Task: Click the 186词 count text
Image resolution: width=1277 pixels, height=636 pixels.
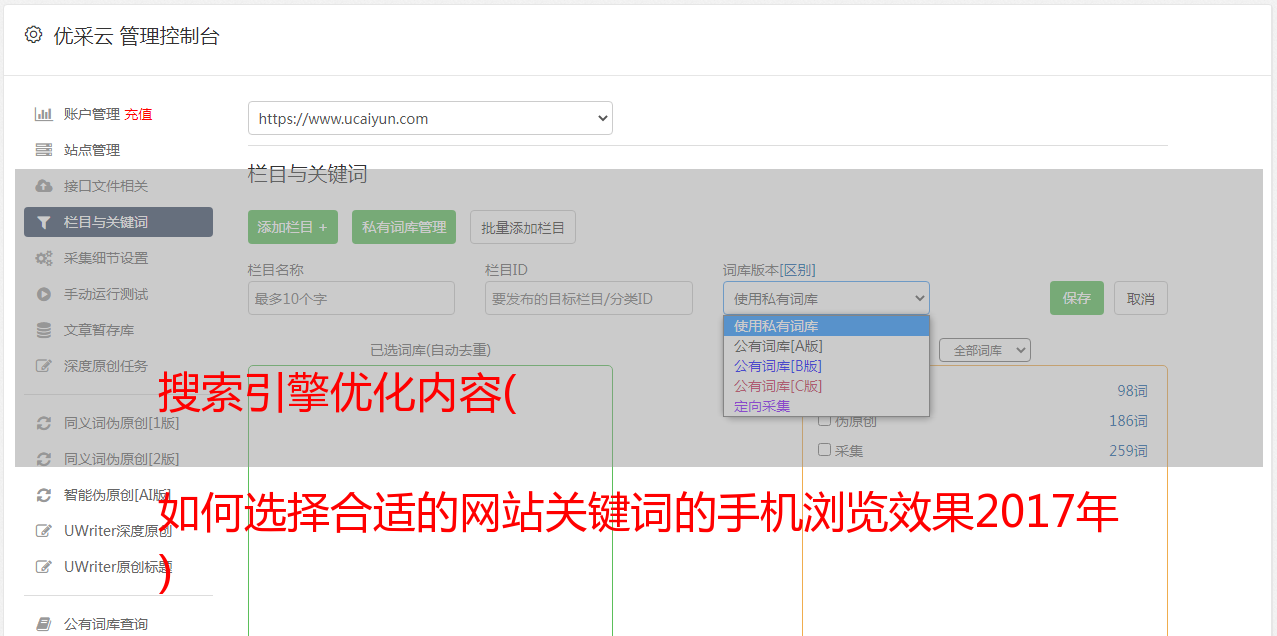Action: tap(1128, 421)
